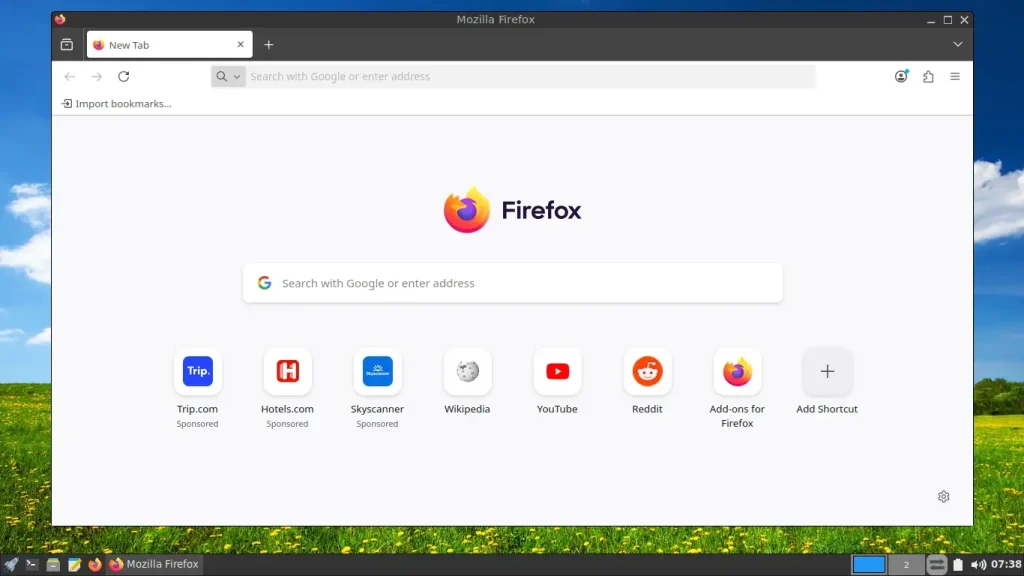
Task: Launch terminal from the taskbar
Action: 31,564
